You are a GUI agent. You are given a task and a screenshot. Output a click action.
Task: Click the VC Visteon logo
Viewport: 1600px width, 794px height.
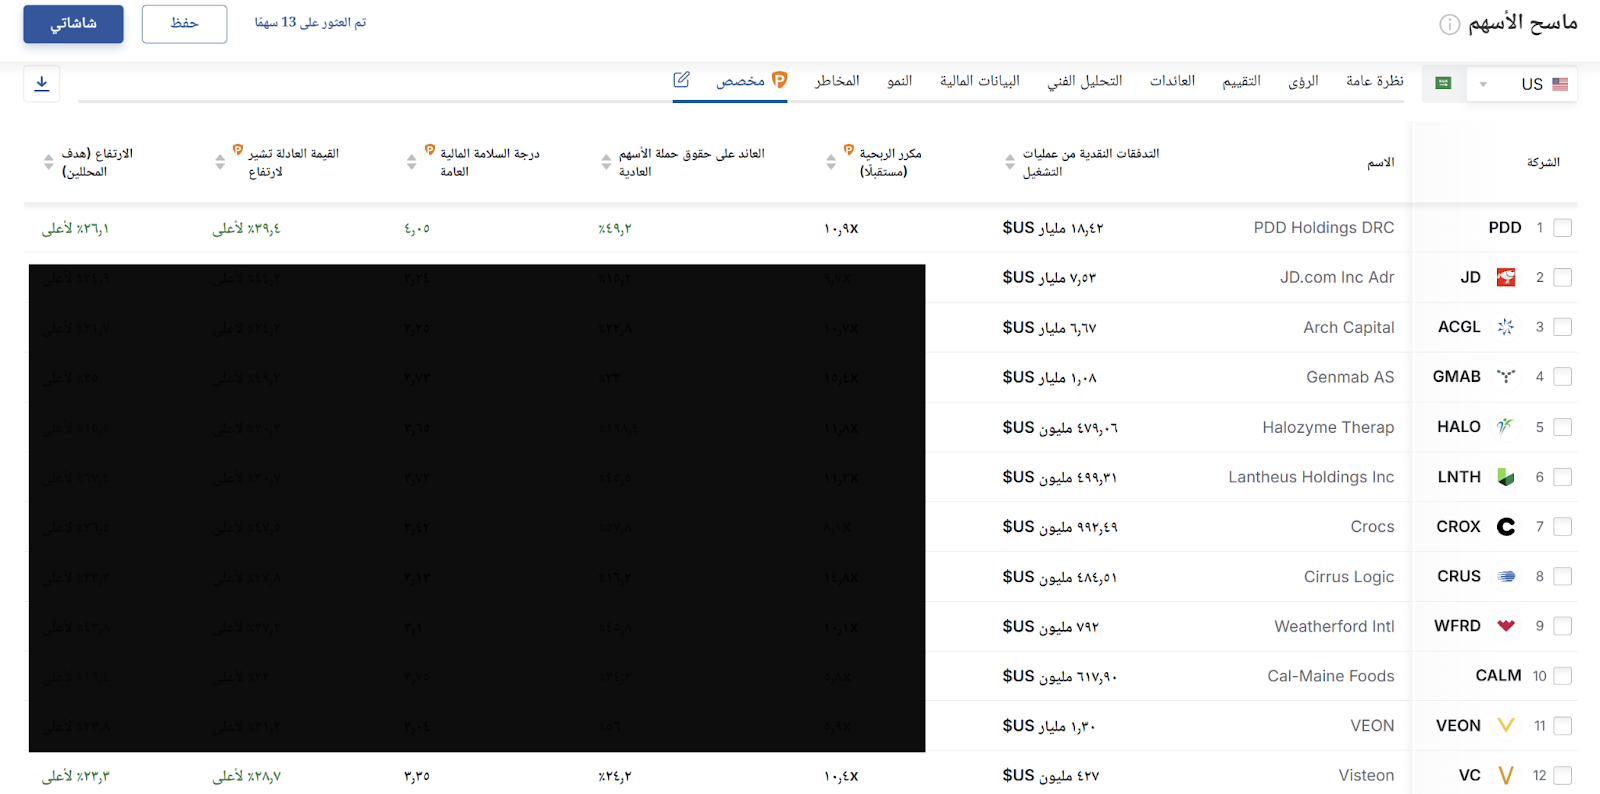(x=1506, y=775)
